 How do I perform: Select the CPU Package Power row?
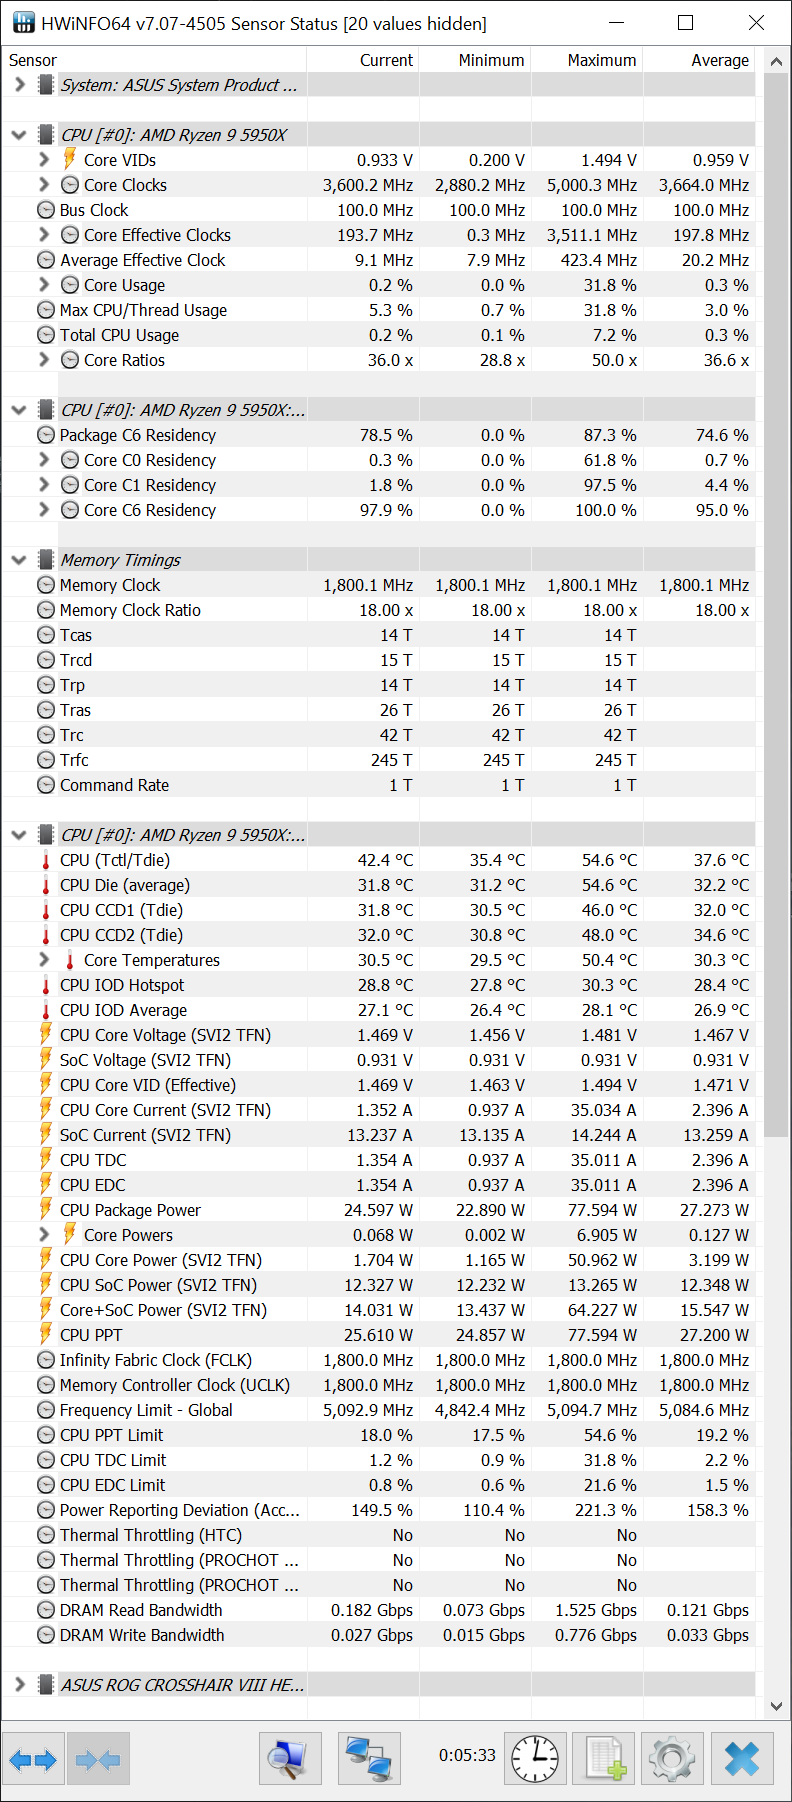coord(130,1210)
